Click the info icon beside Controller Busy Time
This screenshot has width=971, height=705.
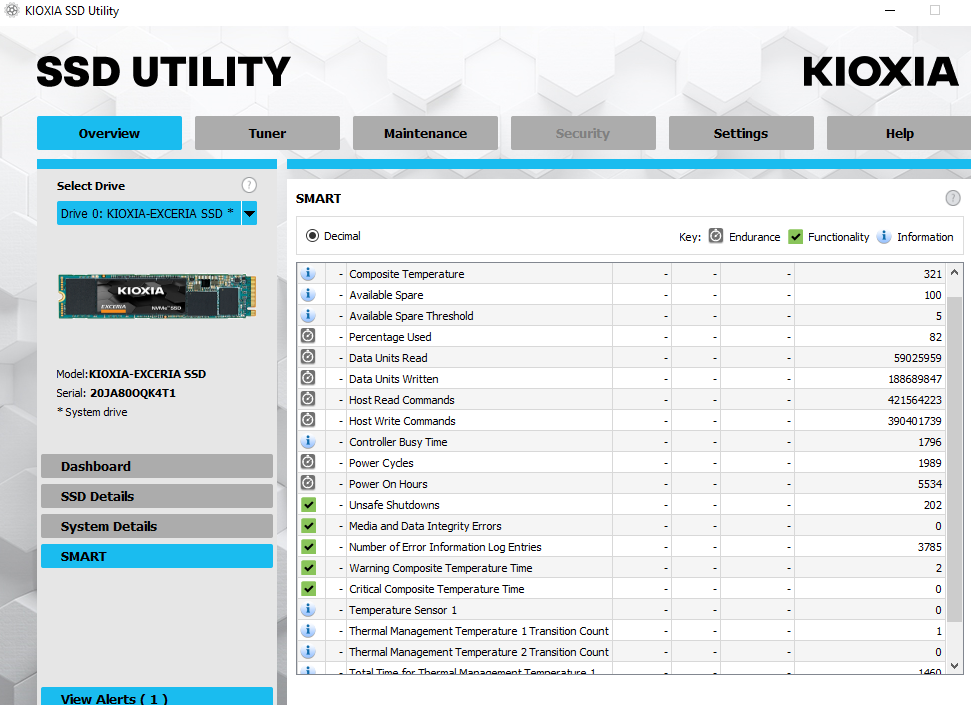308,441
